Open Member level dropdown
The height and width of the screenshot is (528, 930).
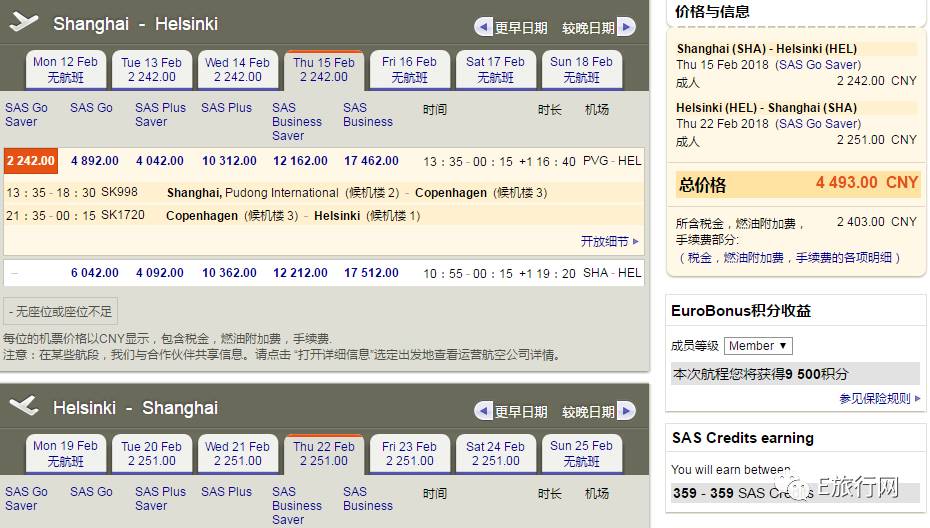click(x=758, y=346)
